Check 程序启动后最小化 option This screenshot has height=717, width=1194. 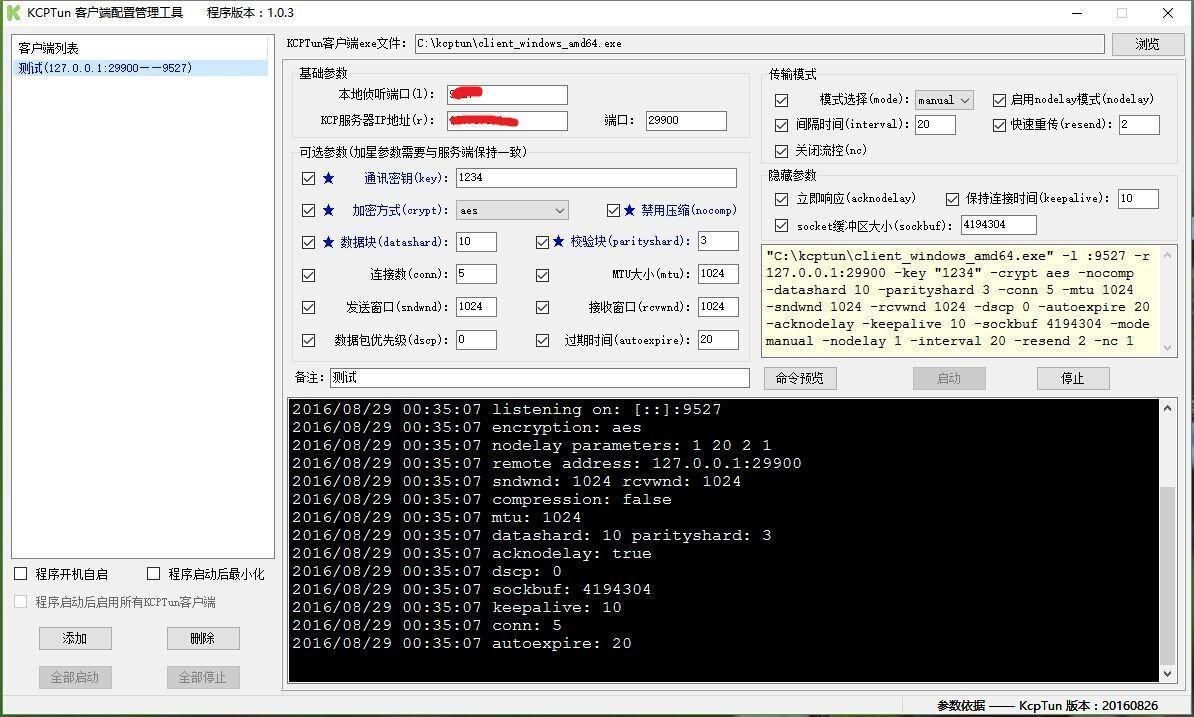[x=154, y=573]
